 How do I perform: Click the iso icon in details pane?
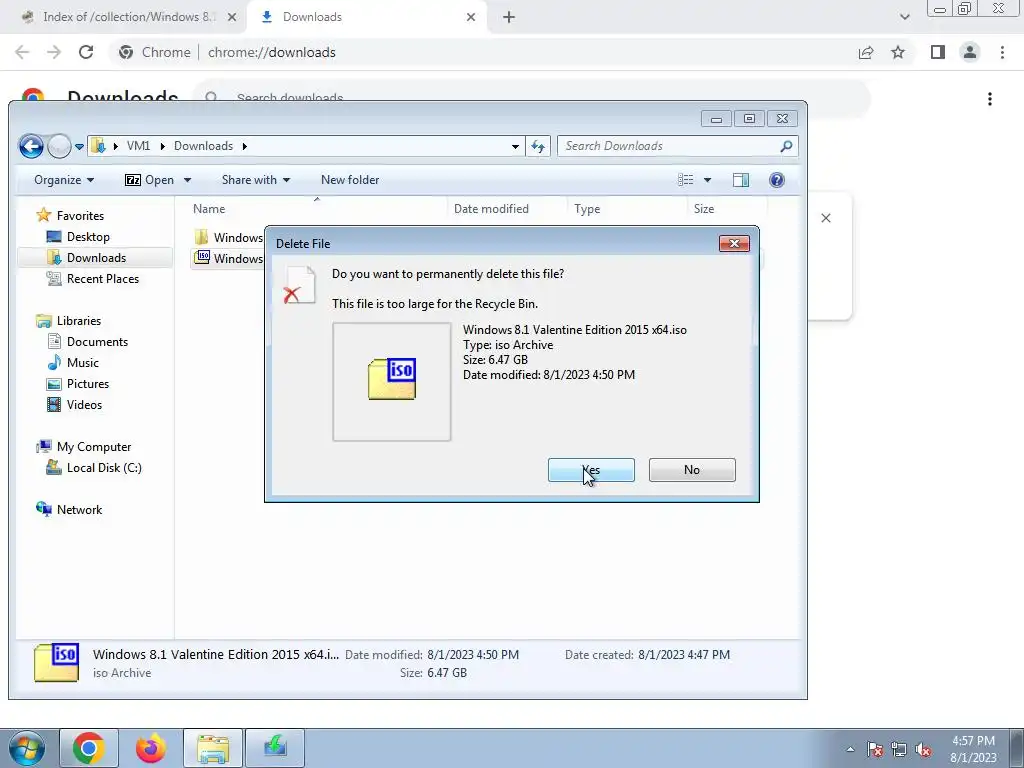tap(57, 662)
